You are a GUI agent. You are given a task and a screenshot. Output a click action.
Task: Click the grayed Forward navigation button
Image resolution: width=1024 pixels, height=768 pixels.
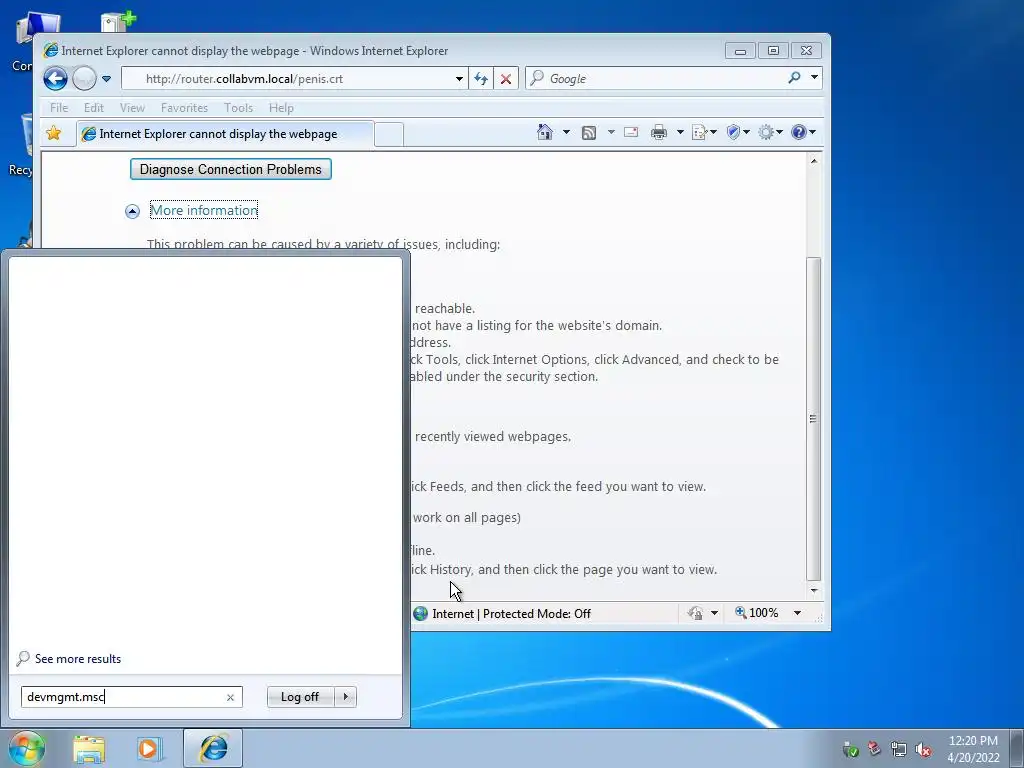pyautogui.click(x=84, y=79)
